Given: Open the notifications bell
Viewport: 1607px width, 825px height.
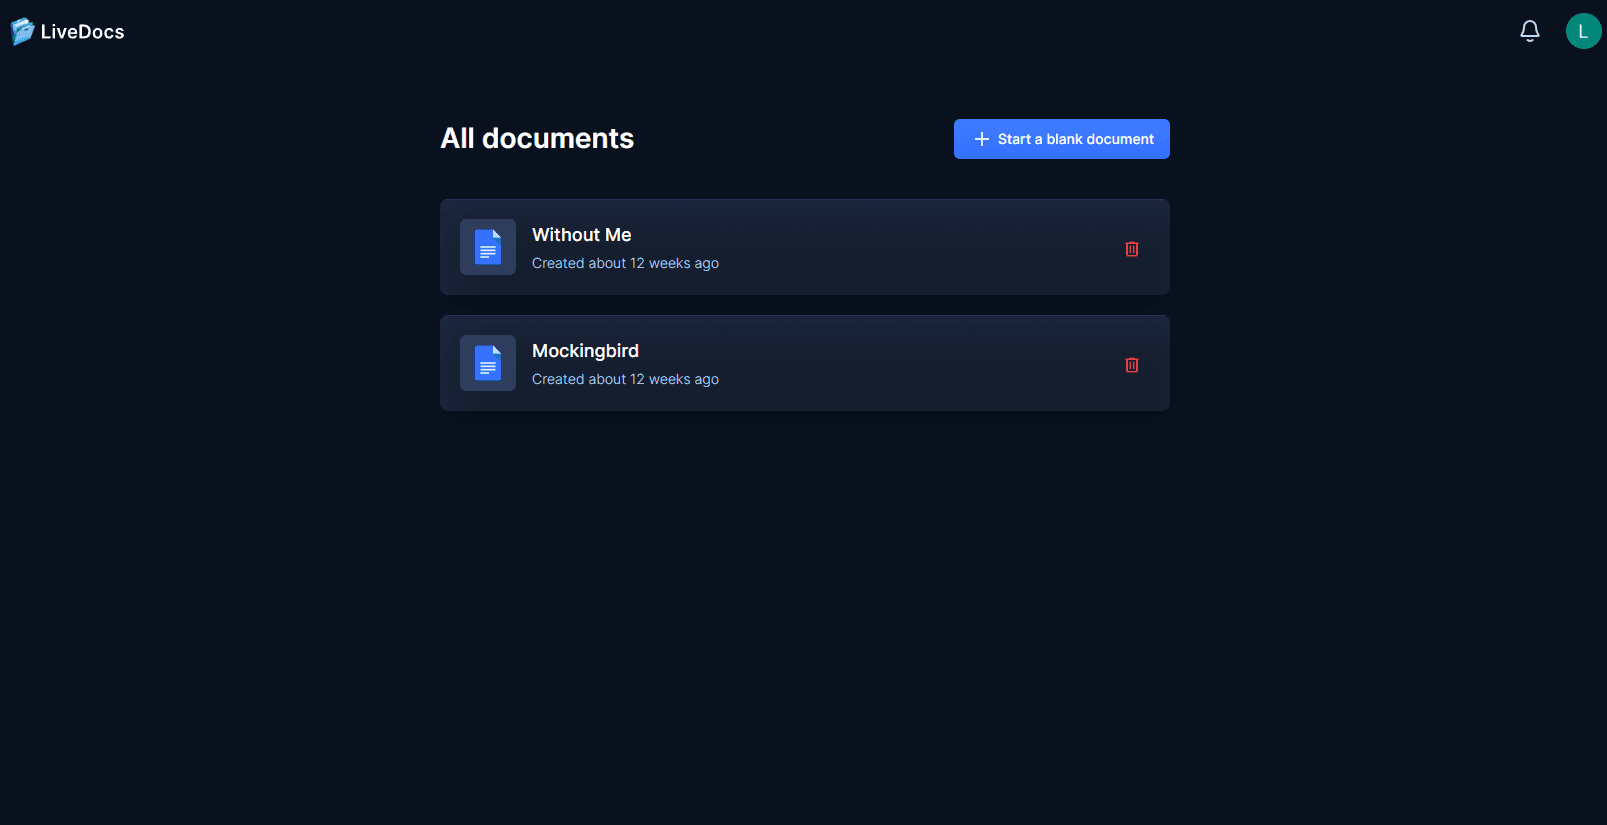Looking at the screenshot, I should pos(1529,31).
